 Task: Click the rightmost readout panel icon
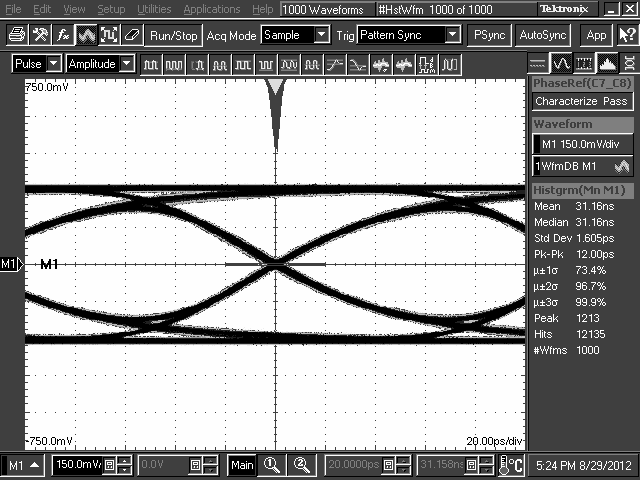(x=629, y=64)
